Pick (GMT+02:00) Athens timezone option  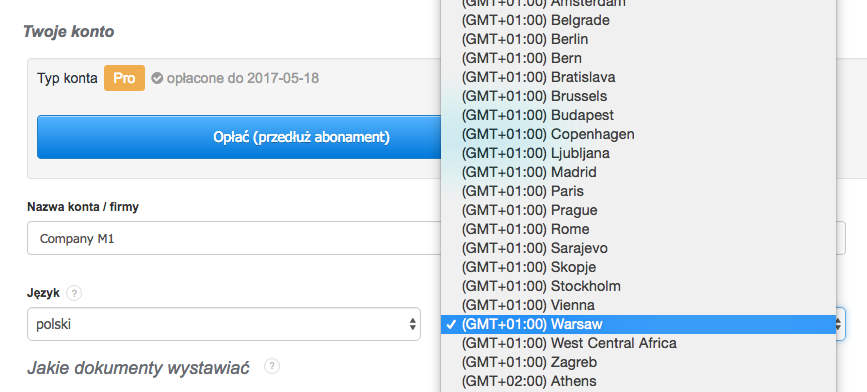click(639, 381)
